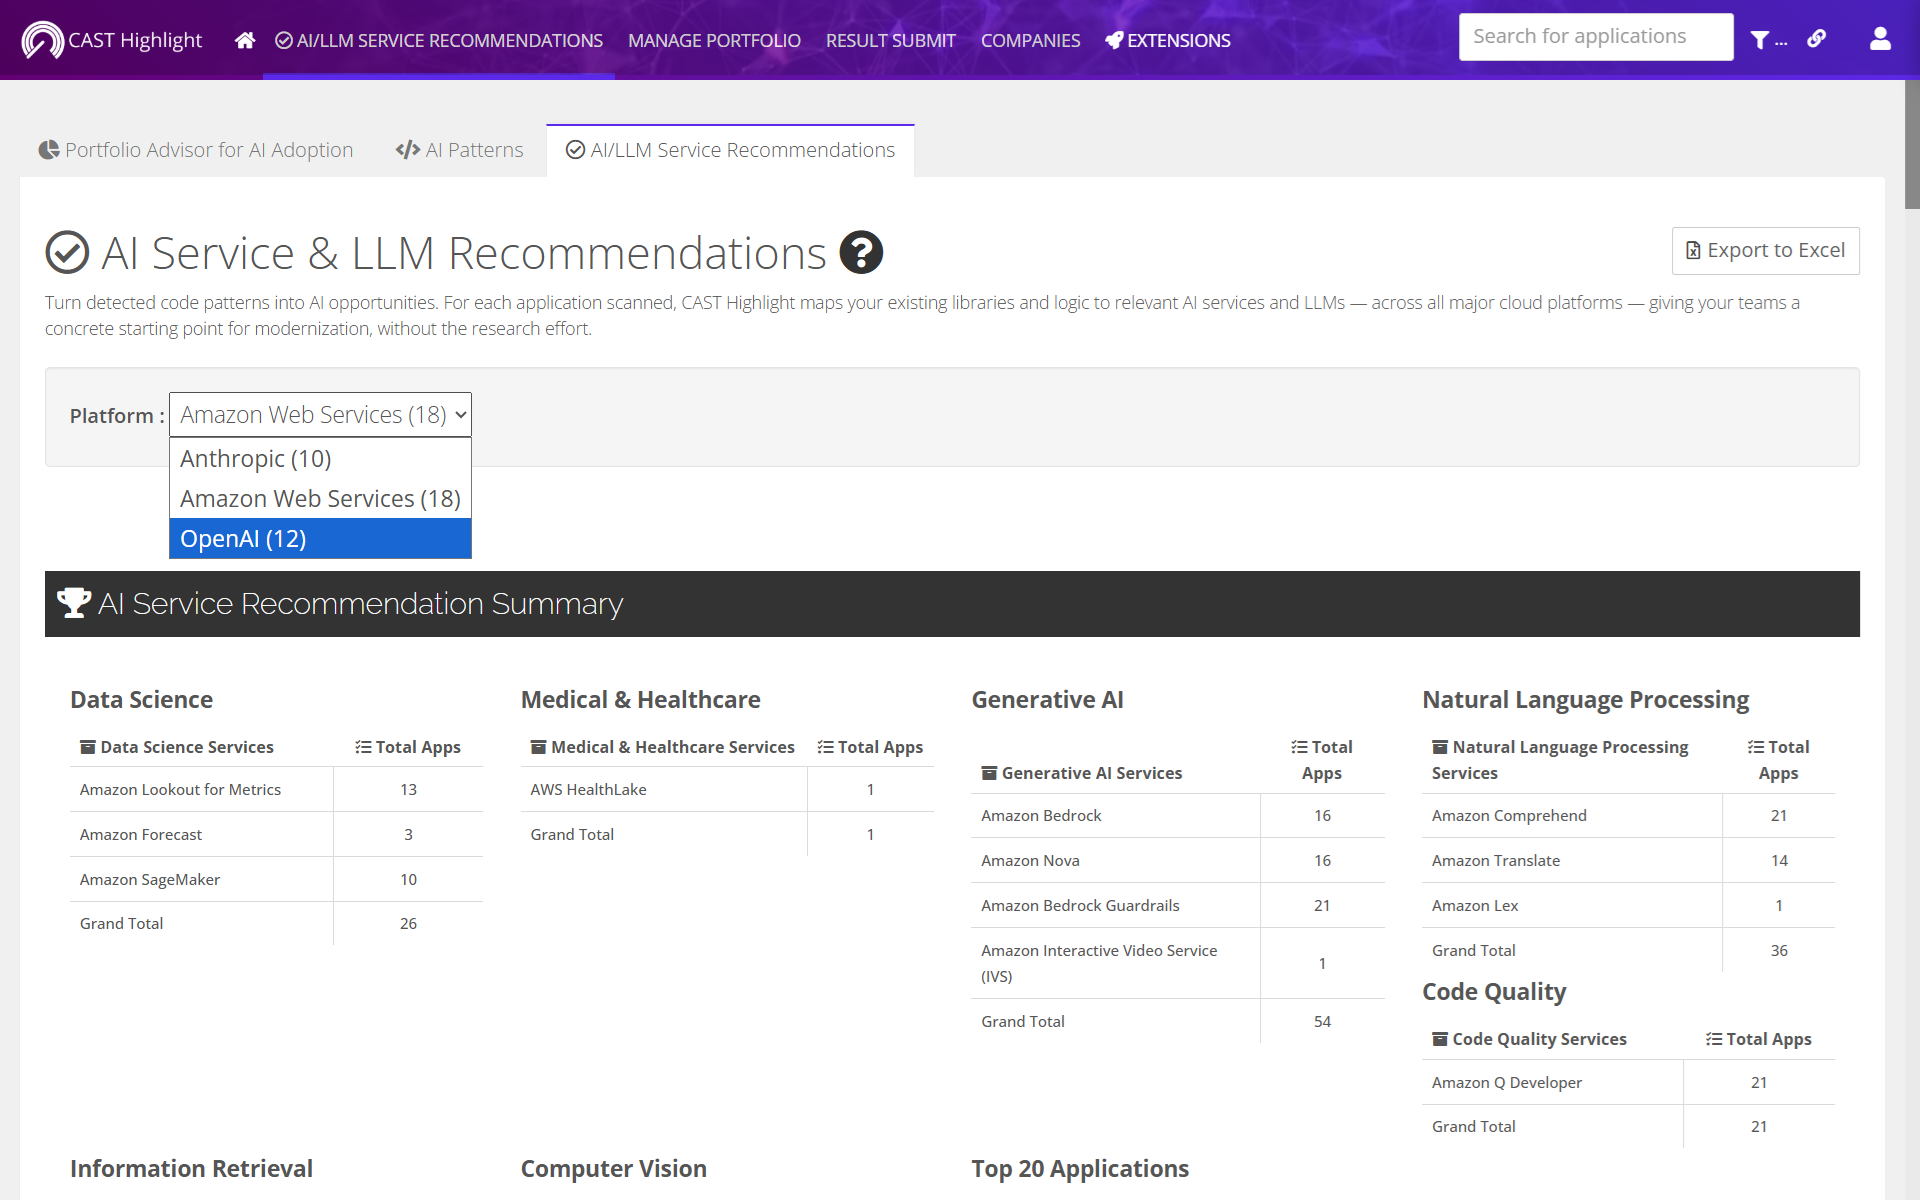The height and width of the screenshot is (1200, 1920).
Task: Click the help question mark icon
Action: [861, 252]
